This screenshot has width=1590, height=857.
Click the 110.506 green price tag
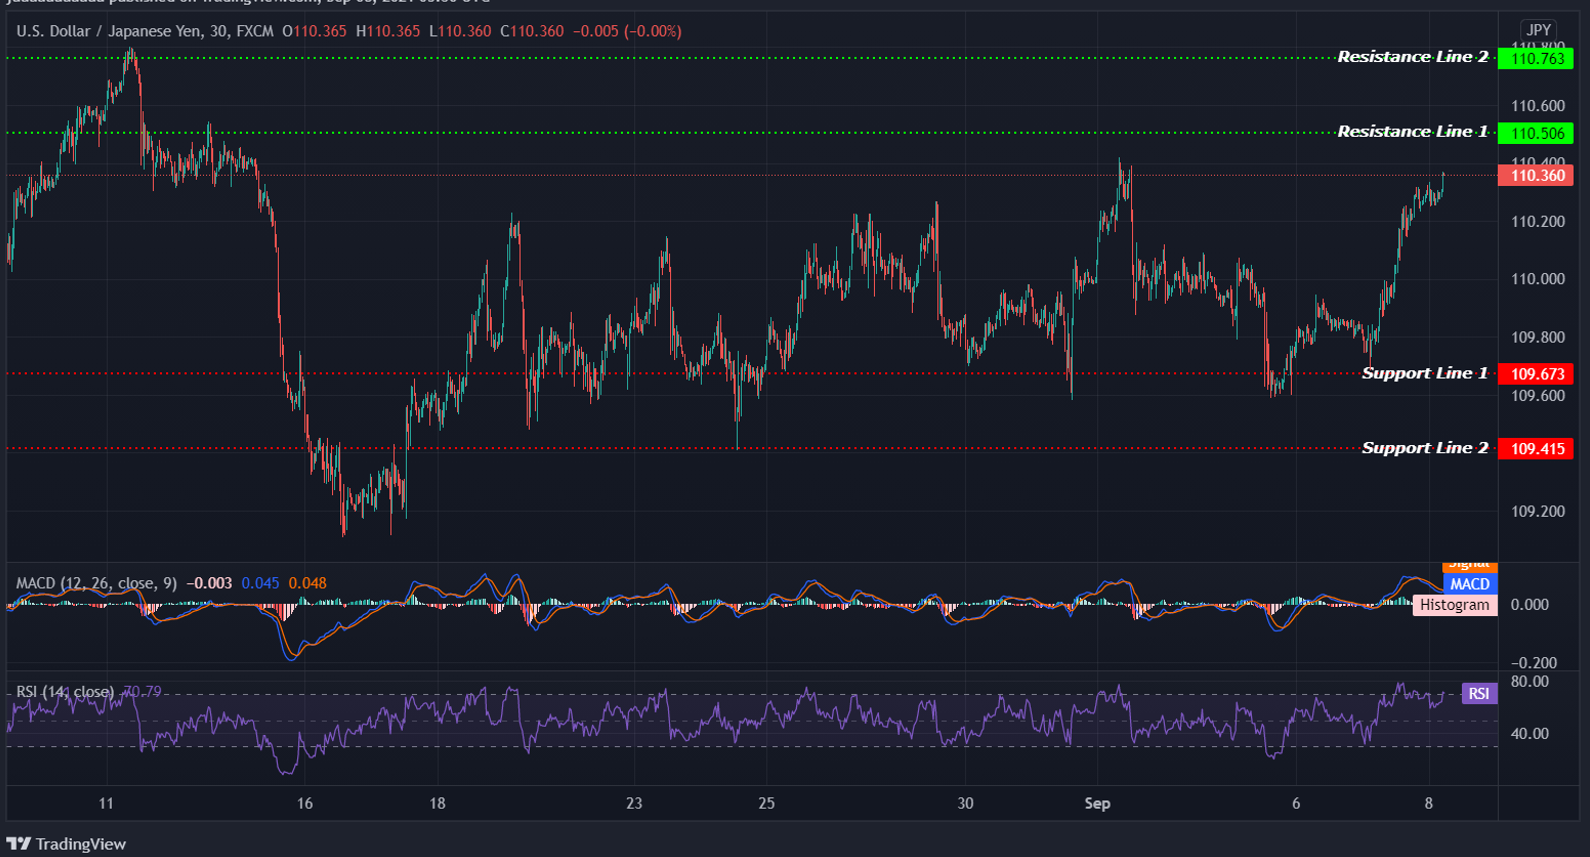1536,133
